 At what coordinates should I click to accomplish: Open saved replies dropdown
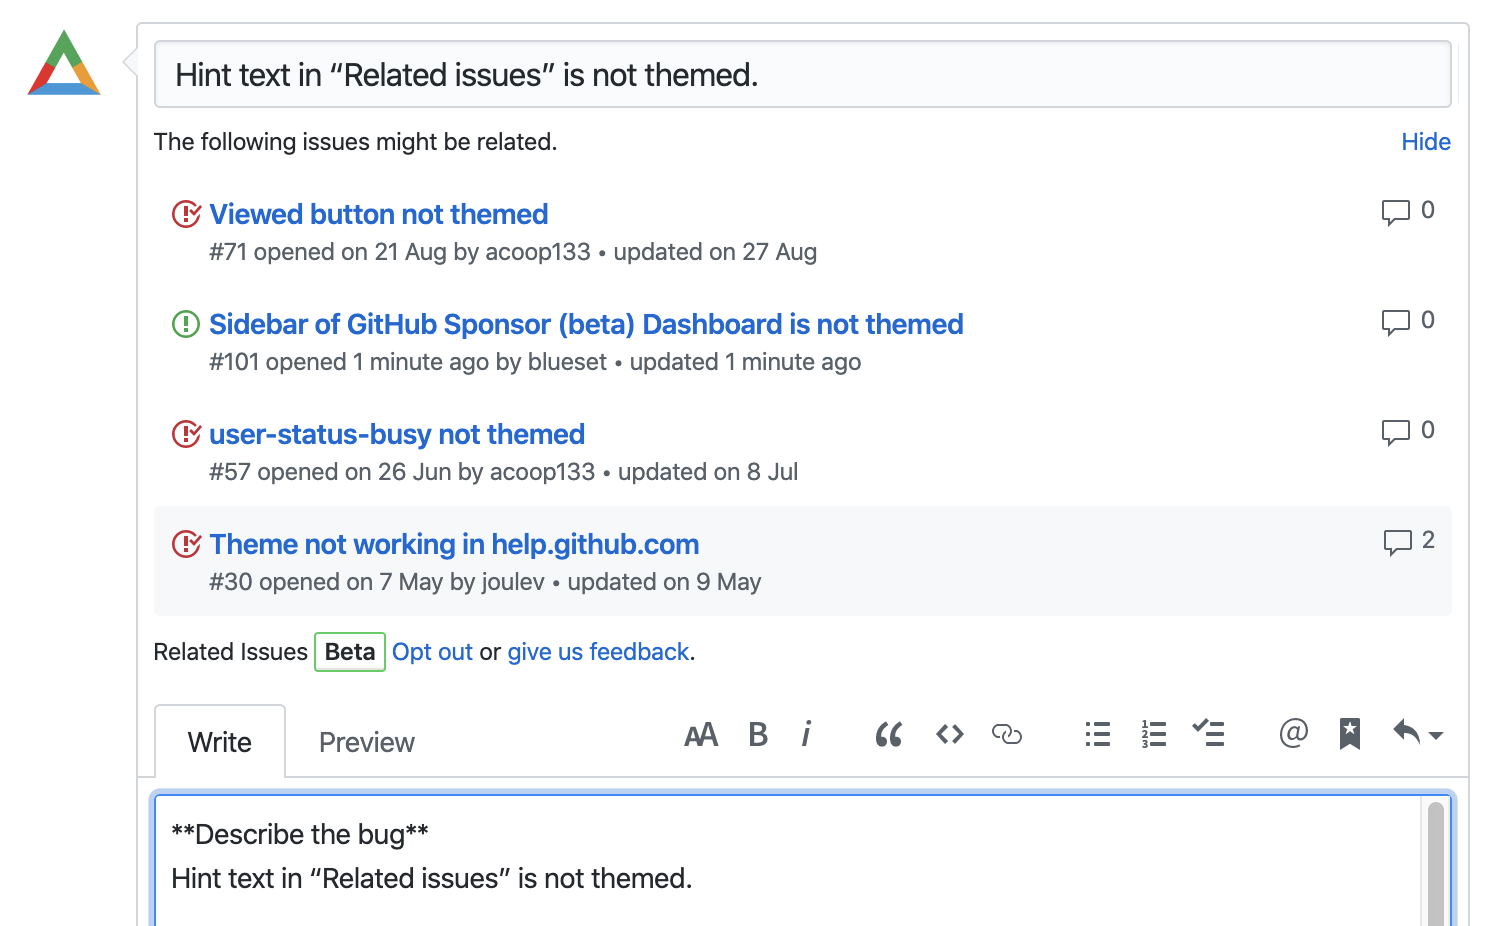tap(1418, 733)
